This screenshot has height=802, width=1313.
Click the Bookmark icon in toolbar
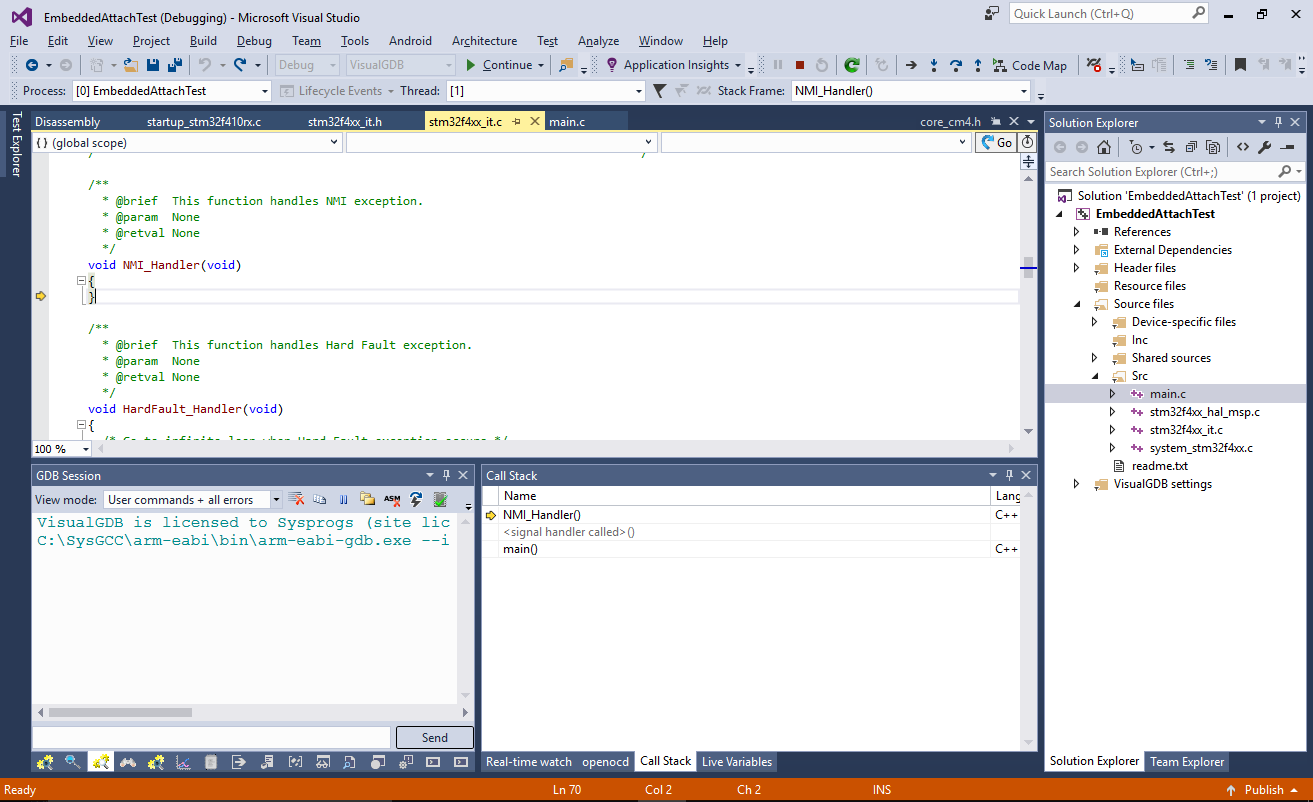pyautogui.click(x=1240, y=65)
